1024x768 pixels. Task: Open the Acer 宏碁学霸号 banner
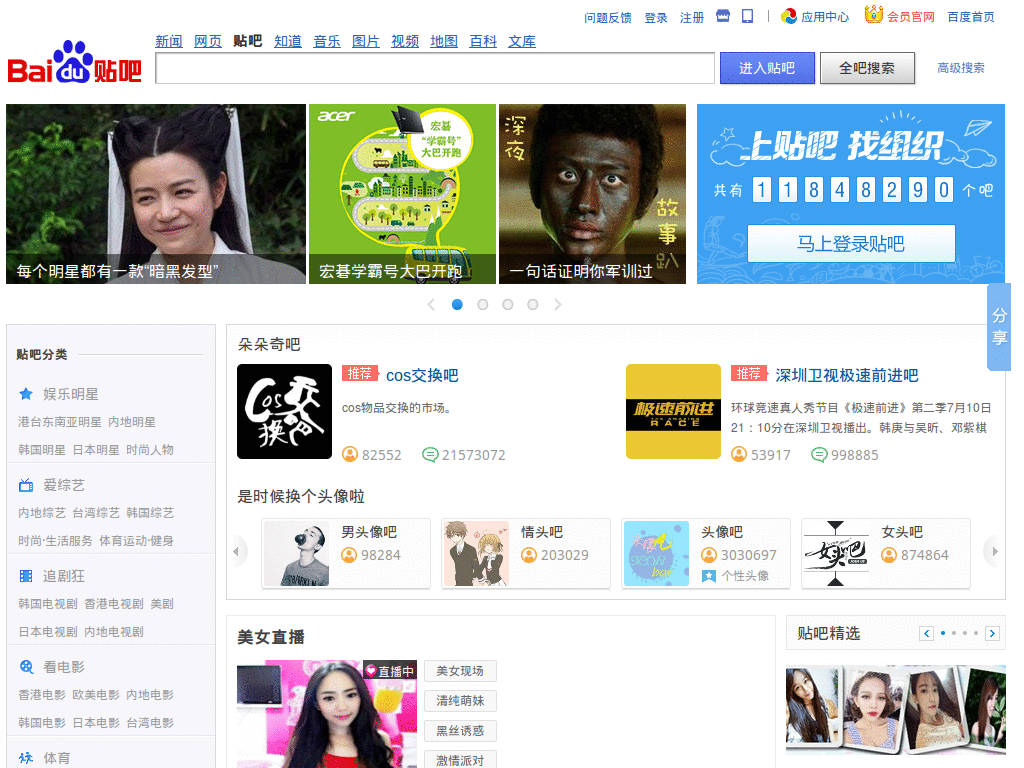coord(402,194)
